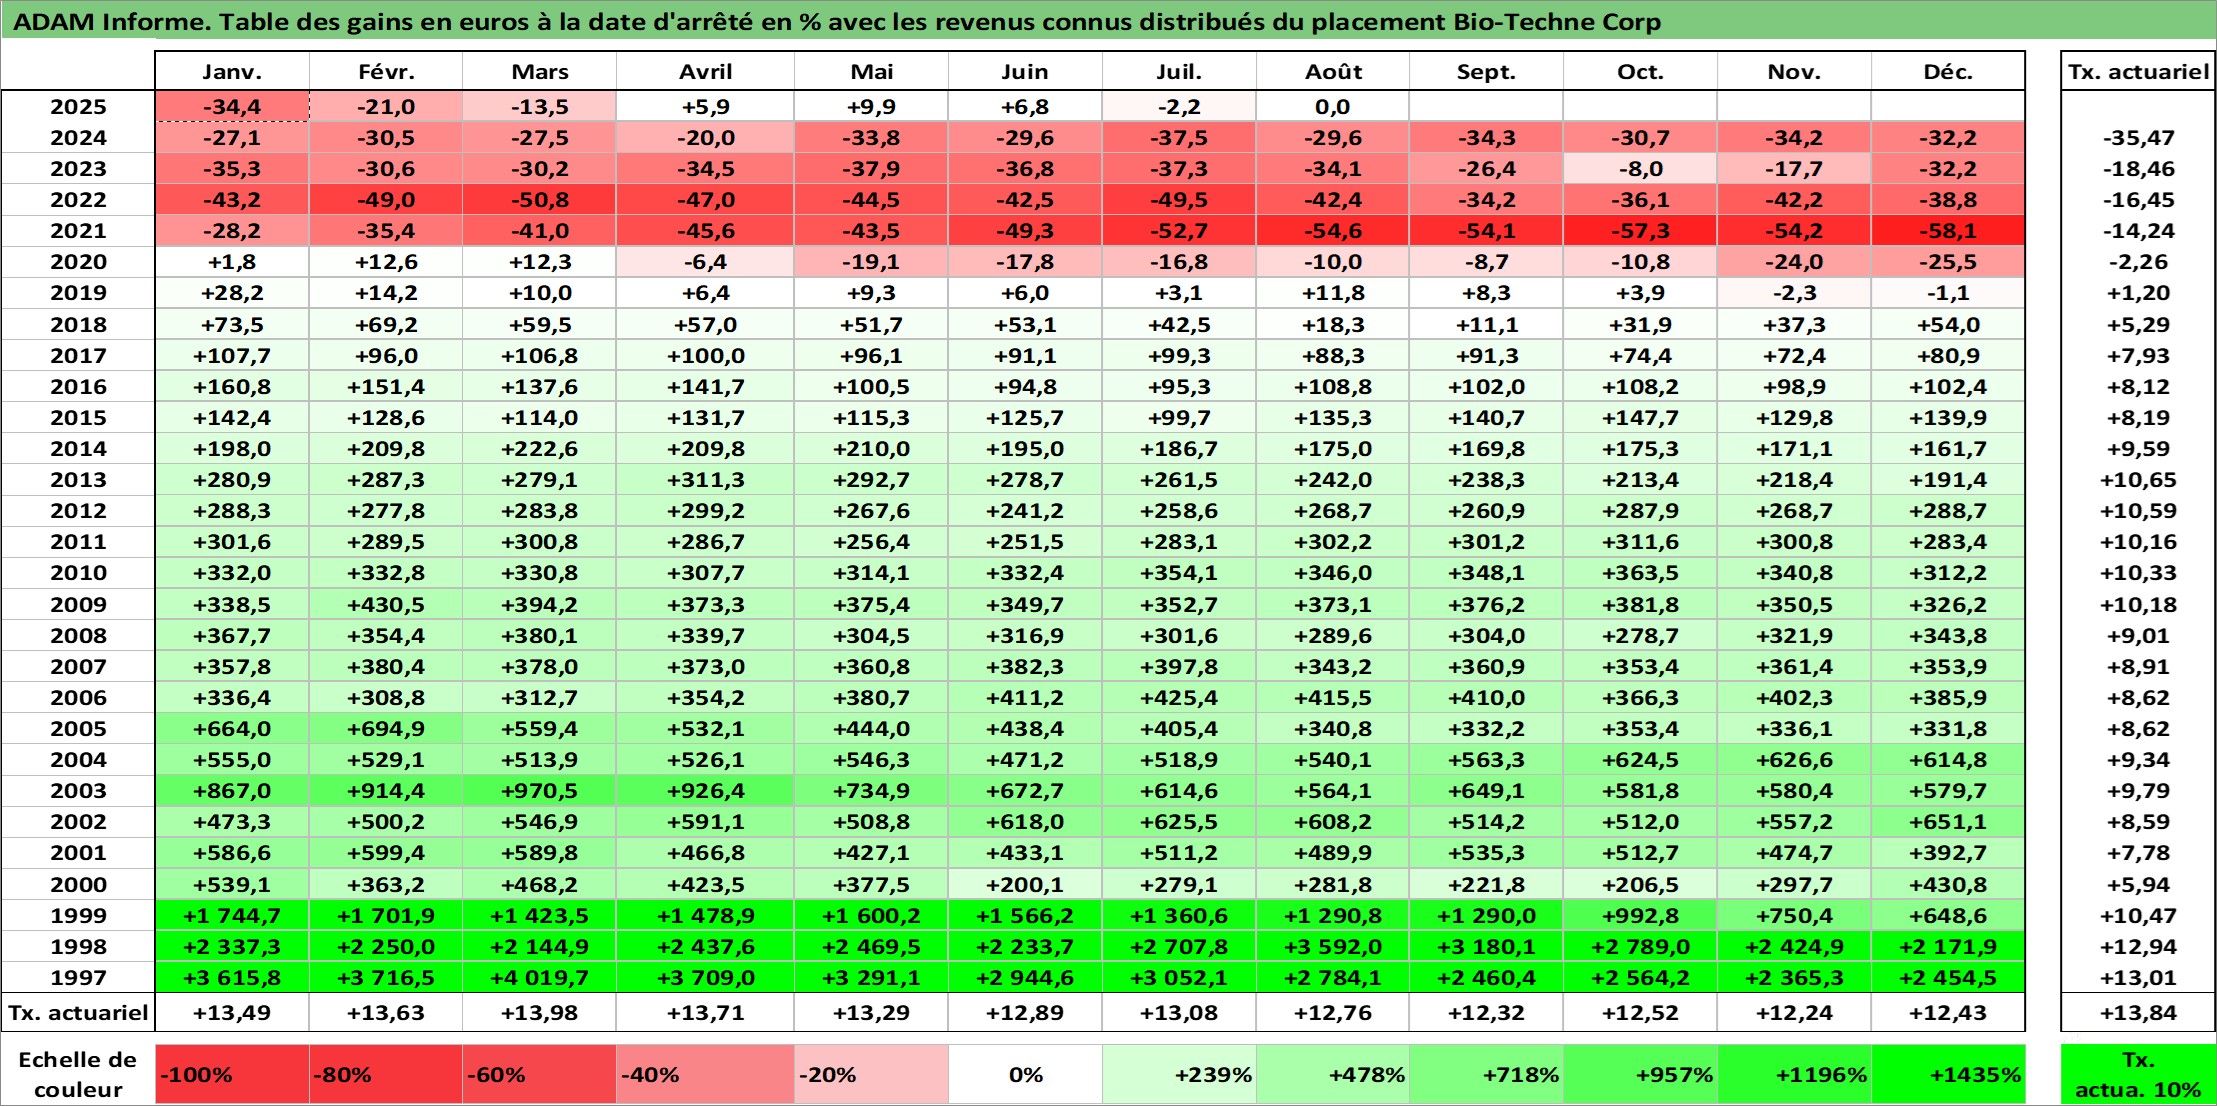2217x1106 pixels.
Task: Click cell -58,1 for December 2021
Action: (1948, 231)
